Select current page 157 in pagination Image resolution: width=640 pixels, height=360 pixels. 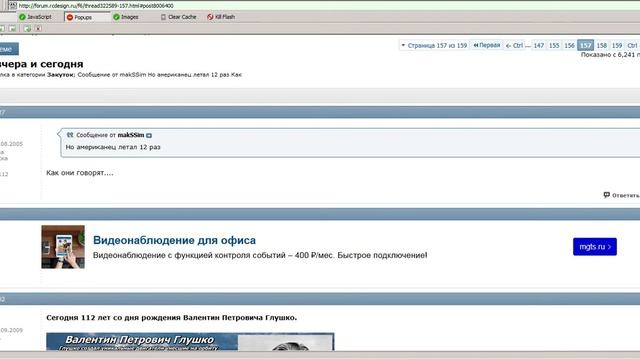tap(585, 45)
